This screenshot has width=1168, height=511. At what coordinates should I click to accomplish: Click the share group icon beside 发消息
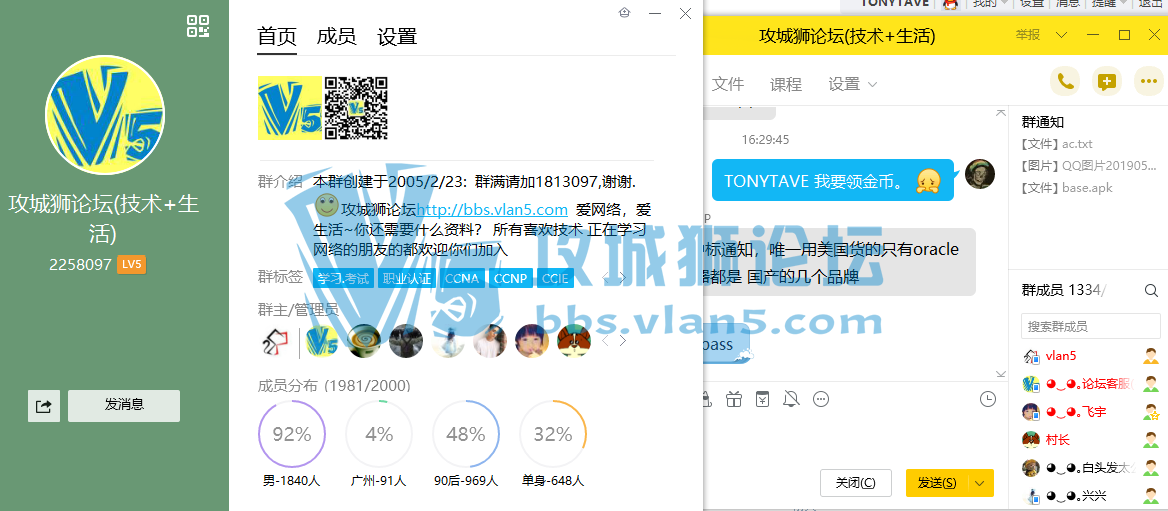tap(44, 406)
